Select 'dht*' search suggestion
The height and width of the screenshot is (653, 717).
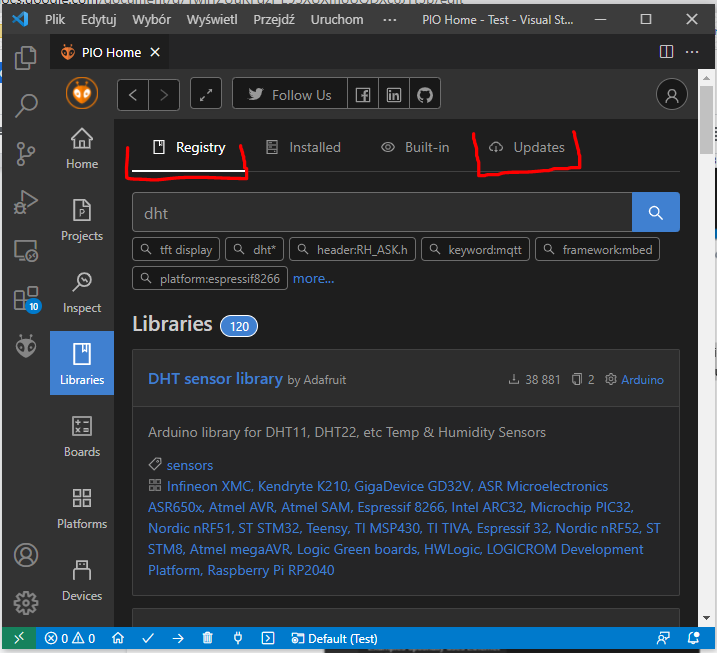(x=254, y=250)
